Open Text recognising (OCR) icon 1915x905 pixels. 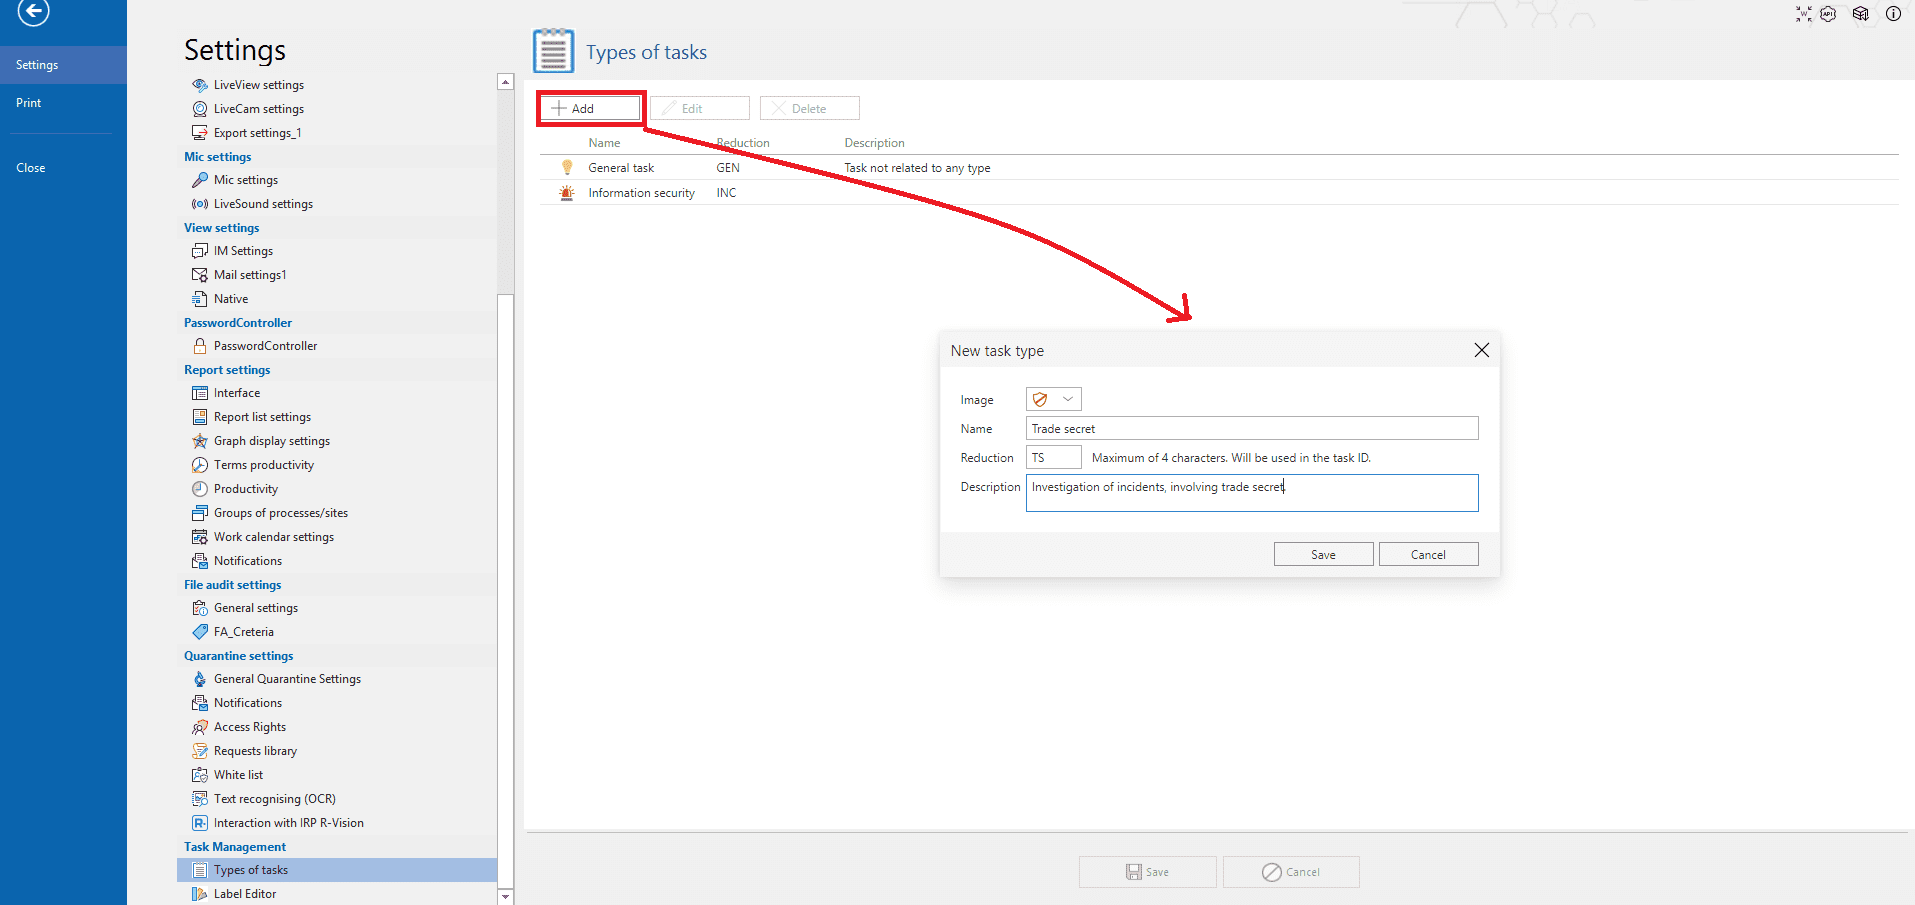click(200, 799)
